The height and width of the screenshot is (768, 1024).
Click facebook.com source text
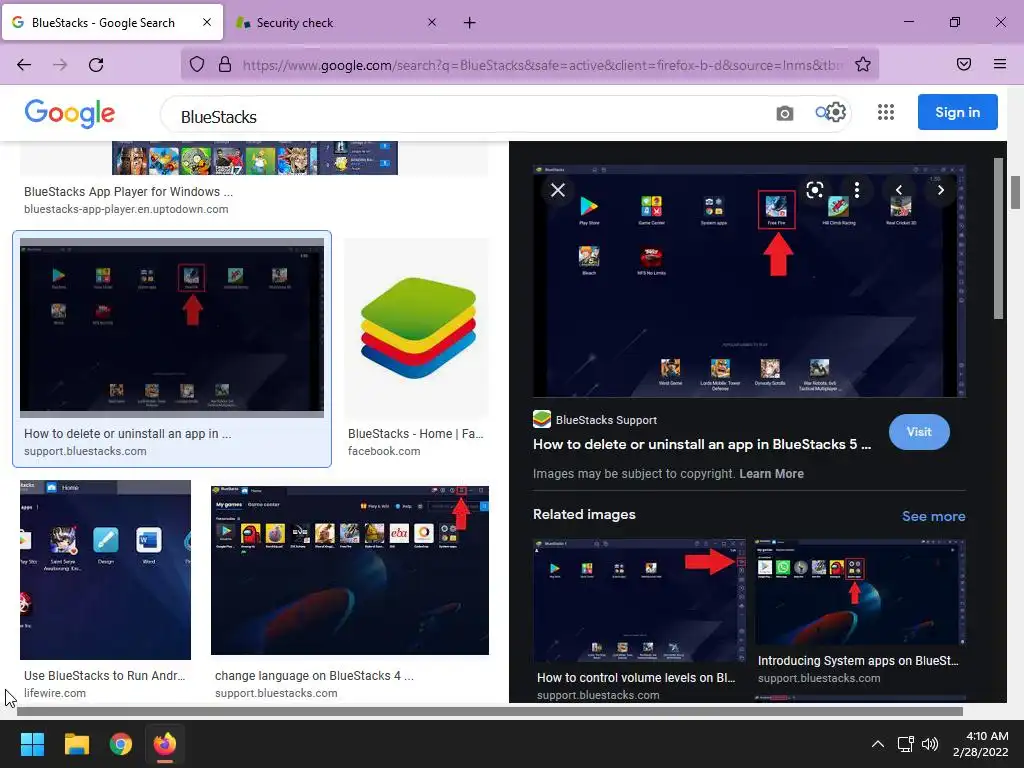(384, 451)
